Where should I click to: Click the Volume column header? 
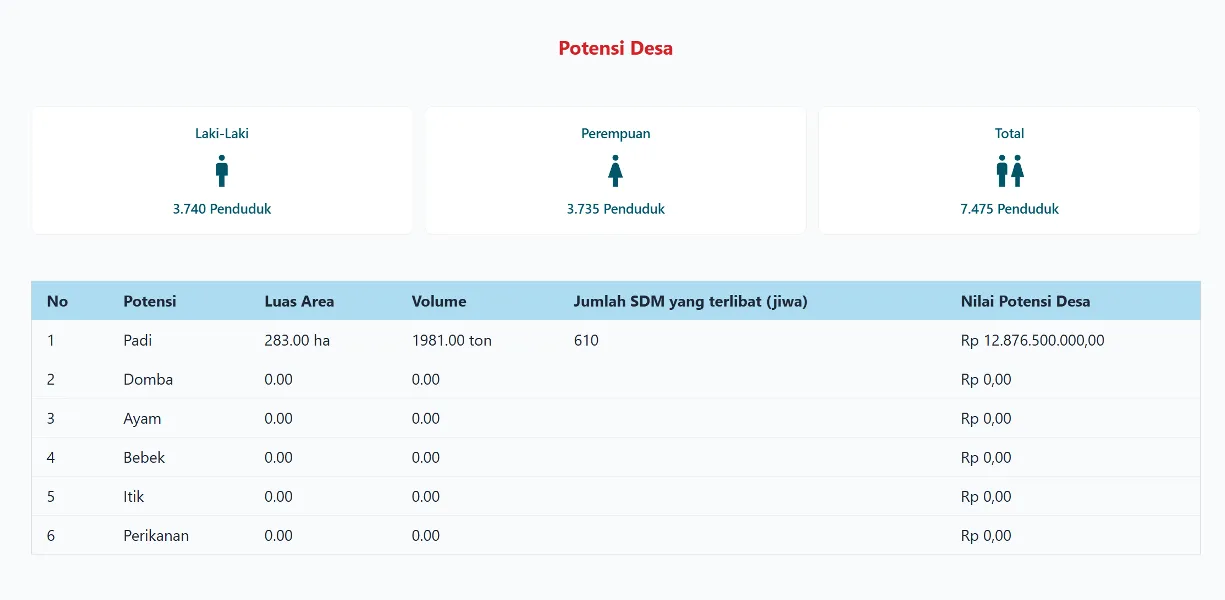point(439,301)
